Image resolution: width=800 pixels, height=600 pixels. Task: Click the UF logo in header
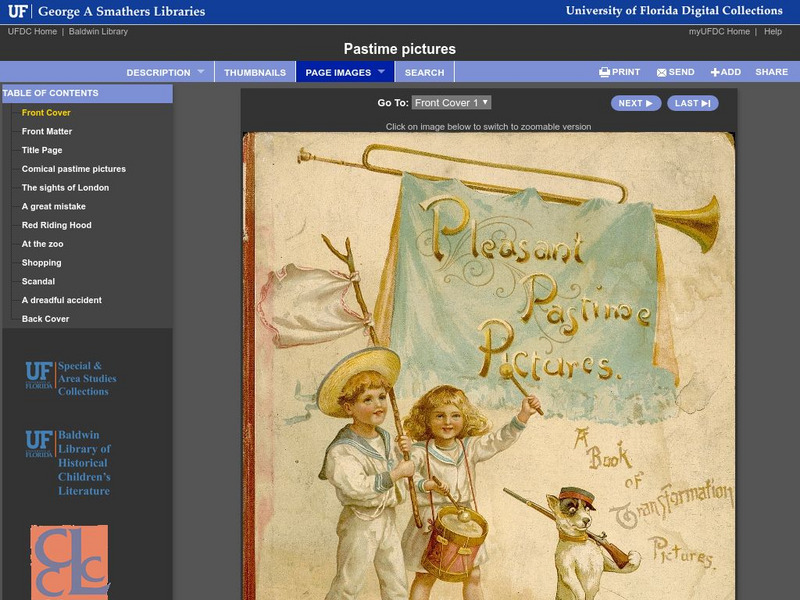(x=17, y=11)
